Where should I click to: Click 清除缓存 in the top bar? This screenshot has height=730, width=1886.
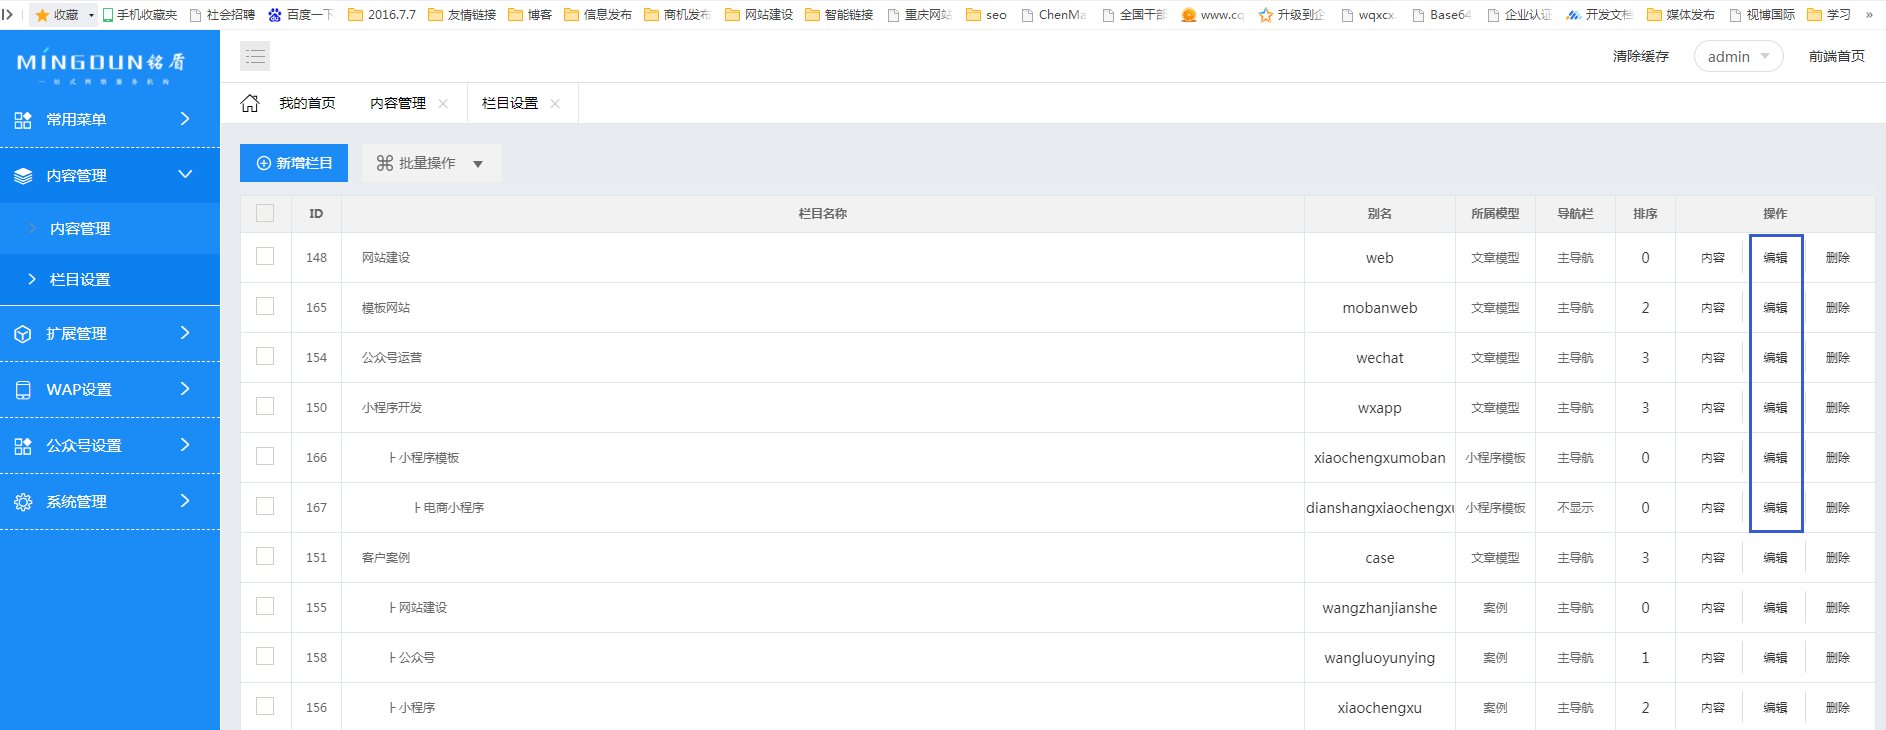[1641, 57]
